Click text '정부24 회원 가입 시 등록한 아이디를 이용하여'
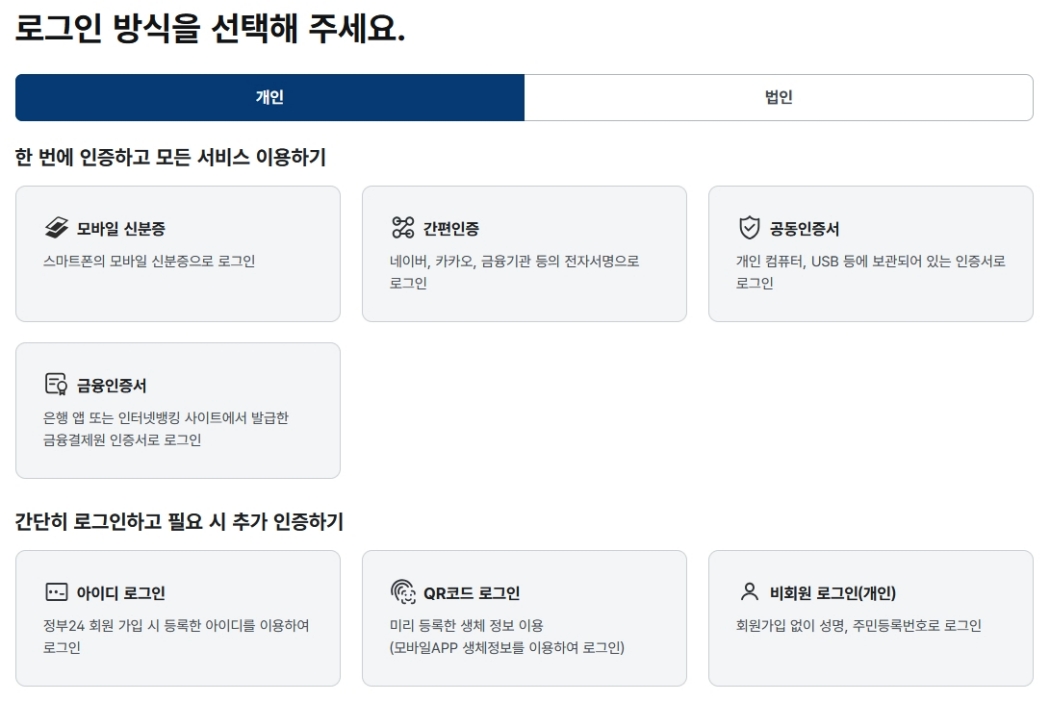Viewport: 1050px width, 701px height. [x=176, y=625]
